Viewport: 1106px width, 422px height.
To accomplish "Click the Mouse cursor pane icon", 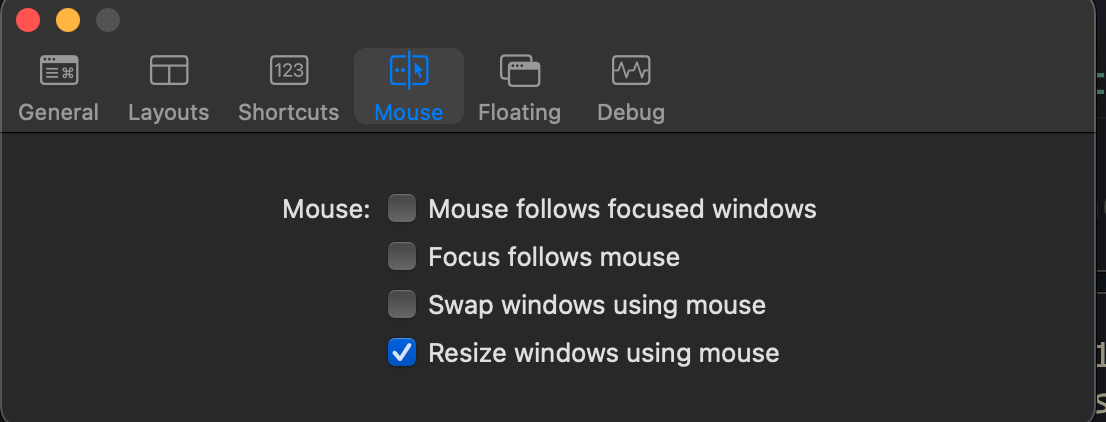I will [x=409, y=70].
